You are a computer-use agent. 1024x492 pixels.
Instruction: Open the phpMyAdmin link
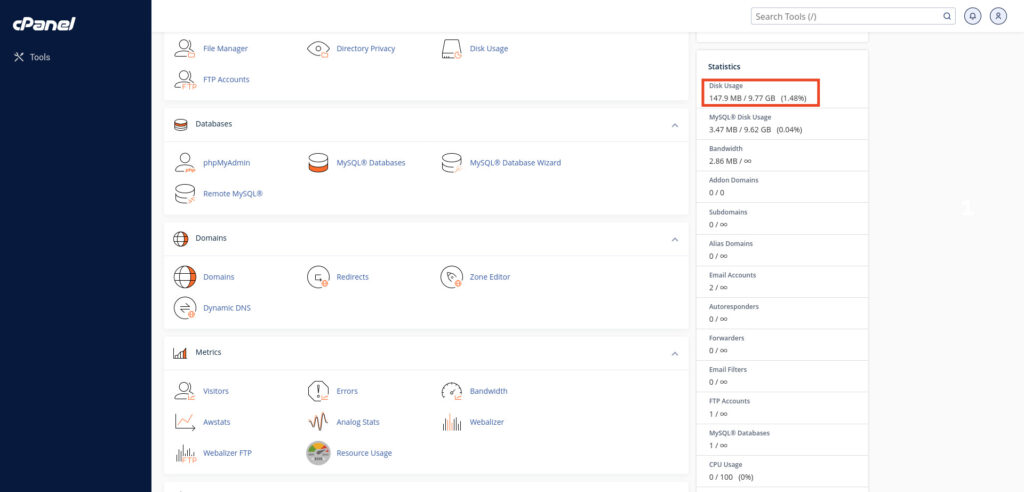point(227,163)
